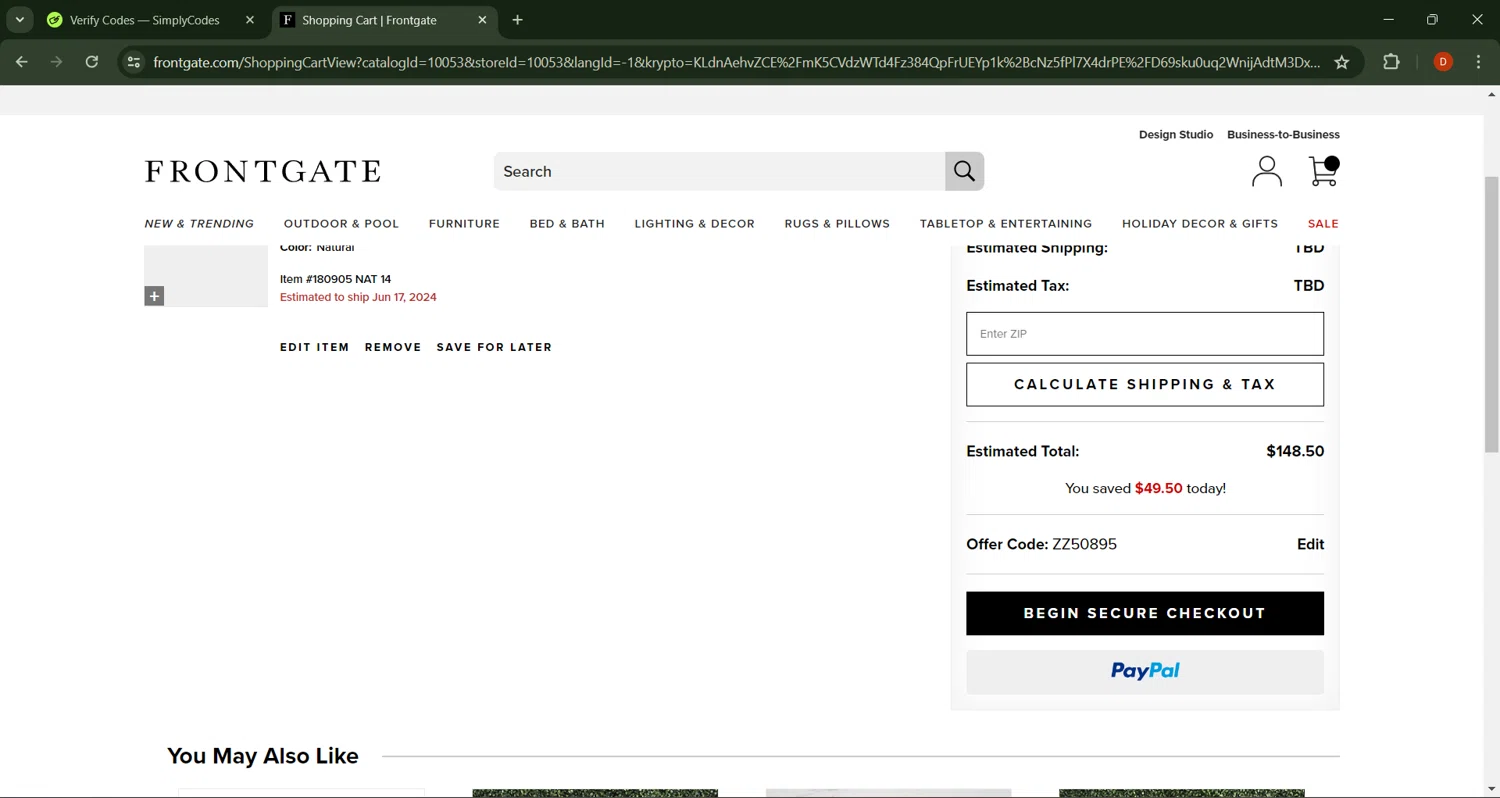This screenshot has height=798, width=1500.
Task: Open the Chrome three-dot menu
Action: click(1479, 62)
